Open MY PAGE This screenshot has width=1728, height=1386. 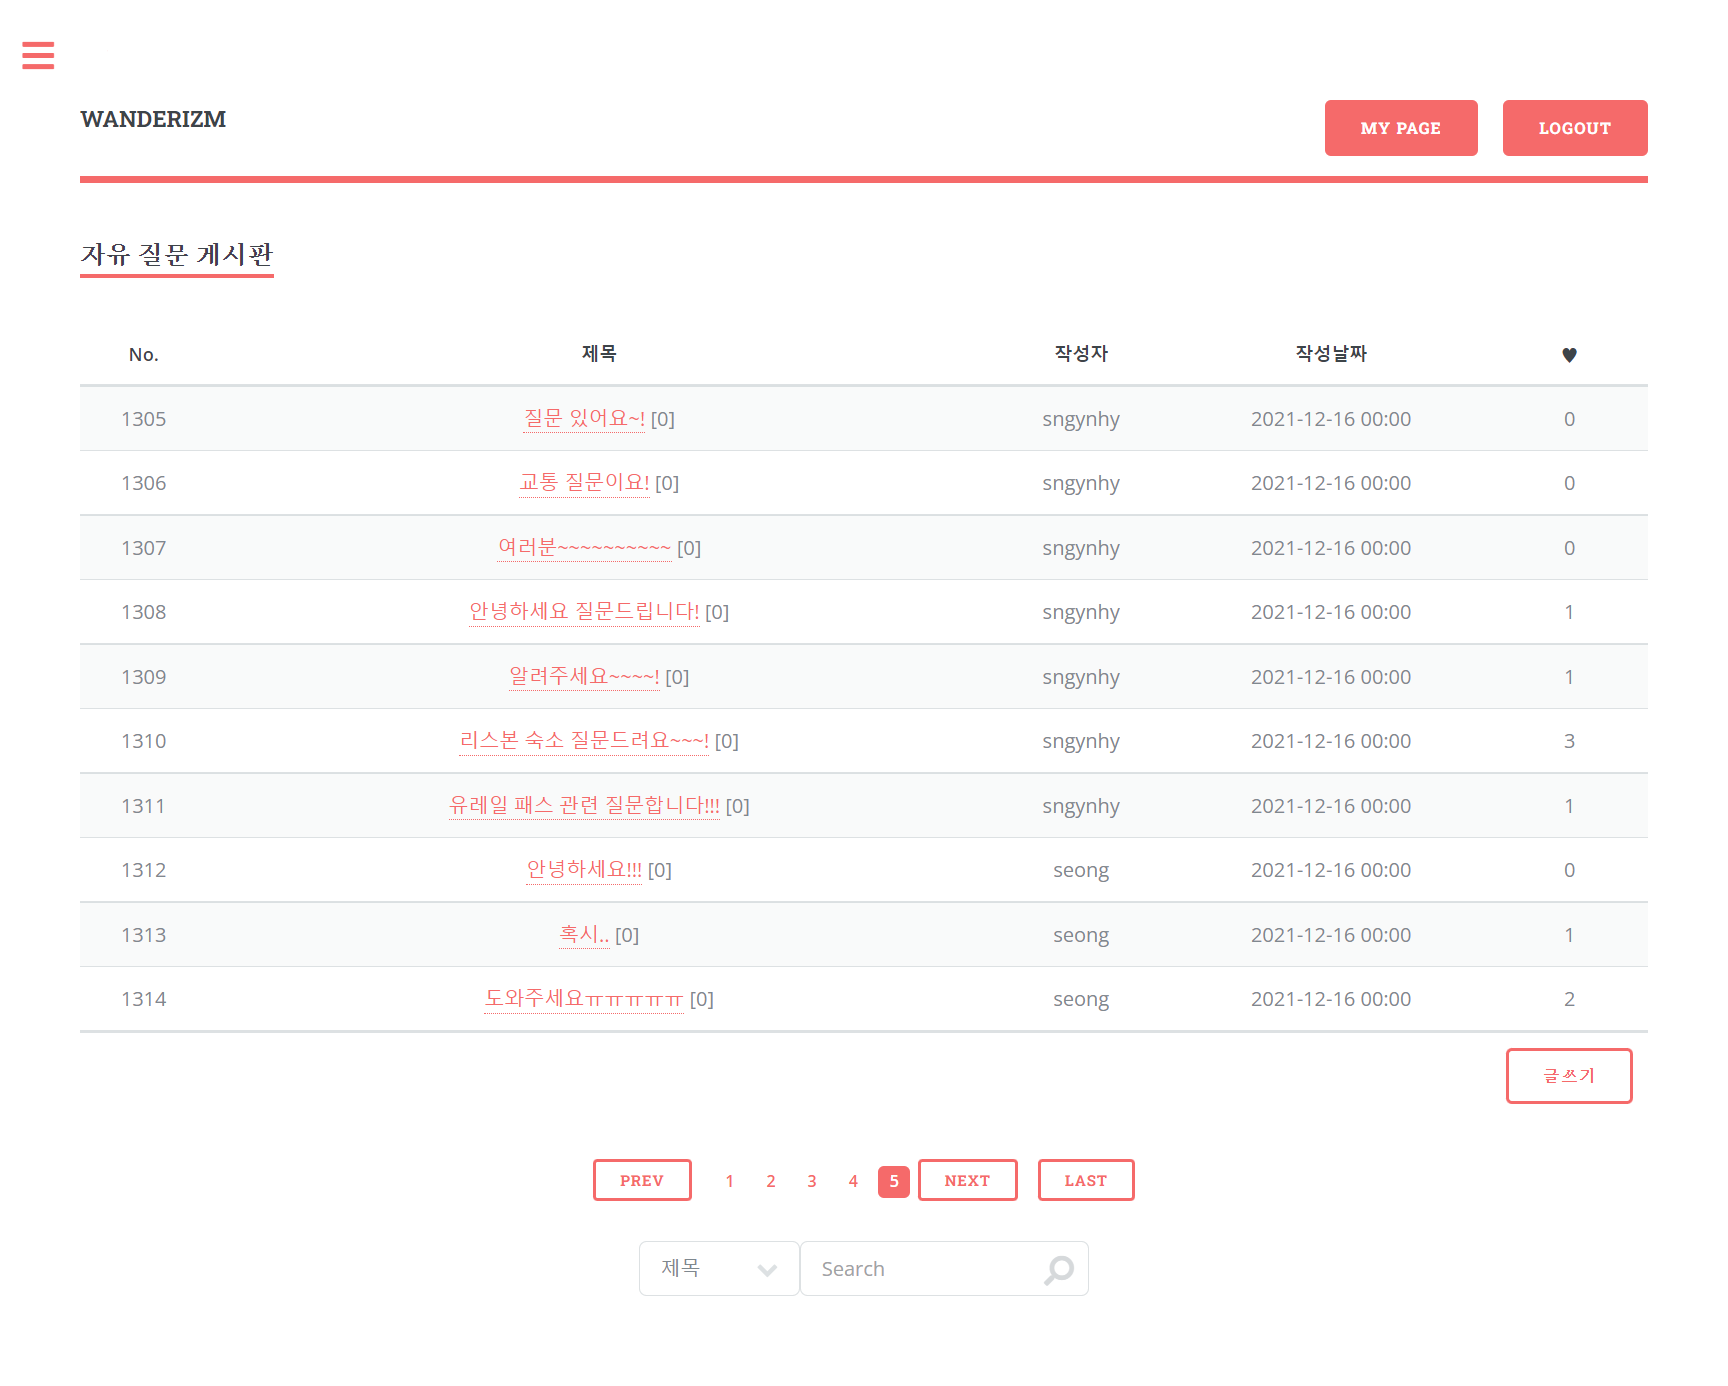[x=1401, y=128]
